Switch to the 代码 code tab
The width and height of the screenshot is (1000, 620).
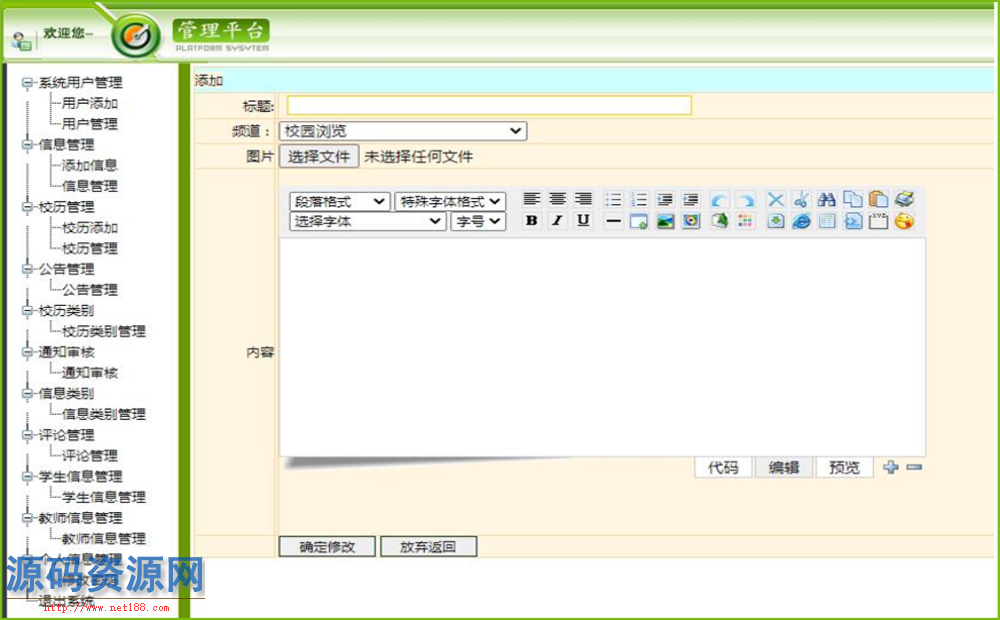pos(723,467)
